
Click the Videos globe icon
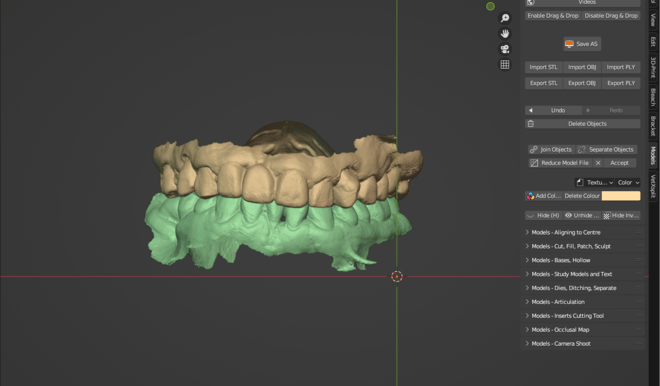[x=531, y=3]
